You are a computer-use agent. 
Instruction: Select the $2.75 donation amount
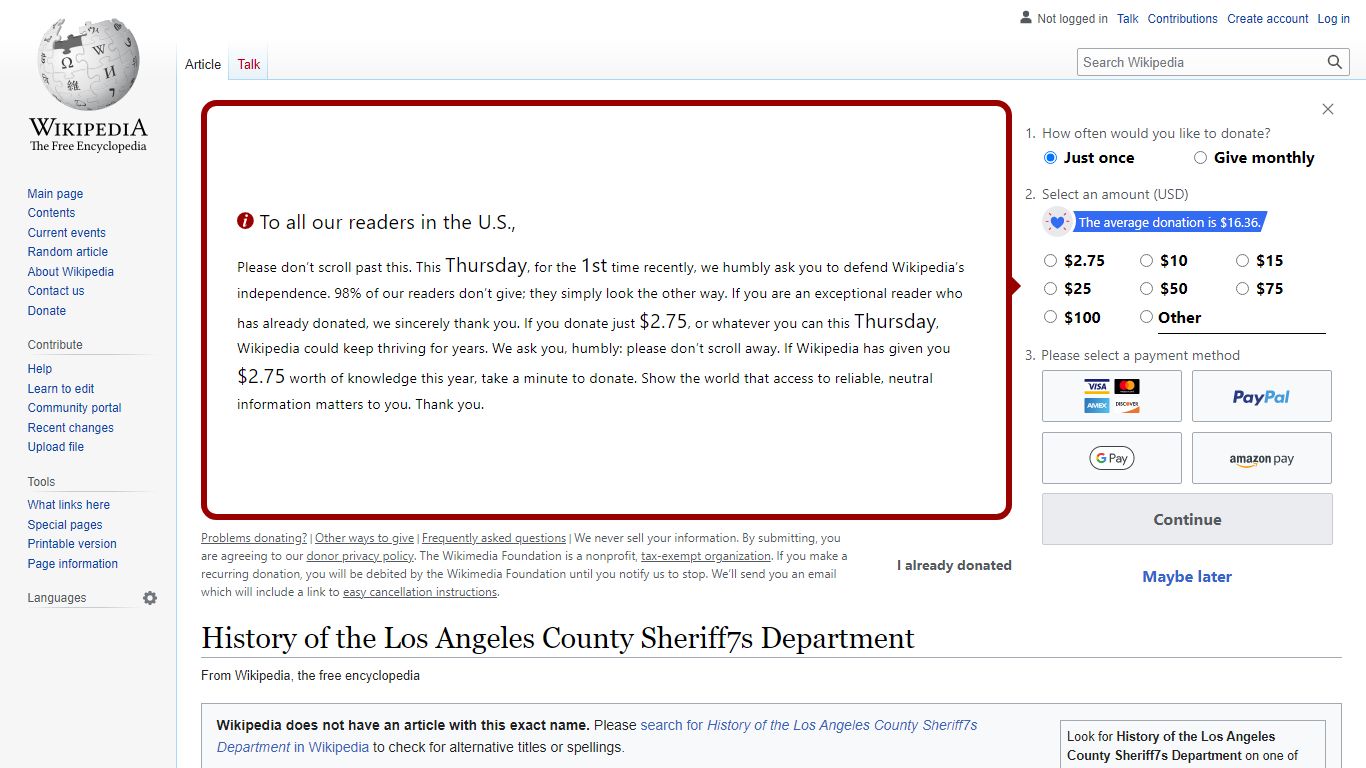pyautogui.click(x=1050, y=261)
